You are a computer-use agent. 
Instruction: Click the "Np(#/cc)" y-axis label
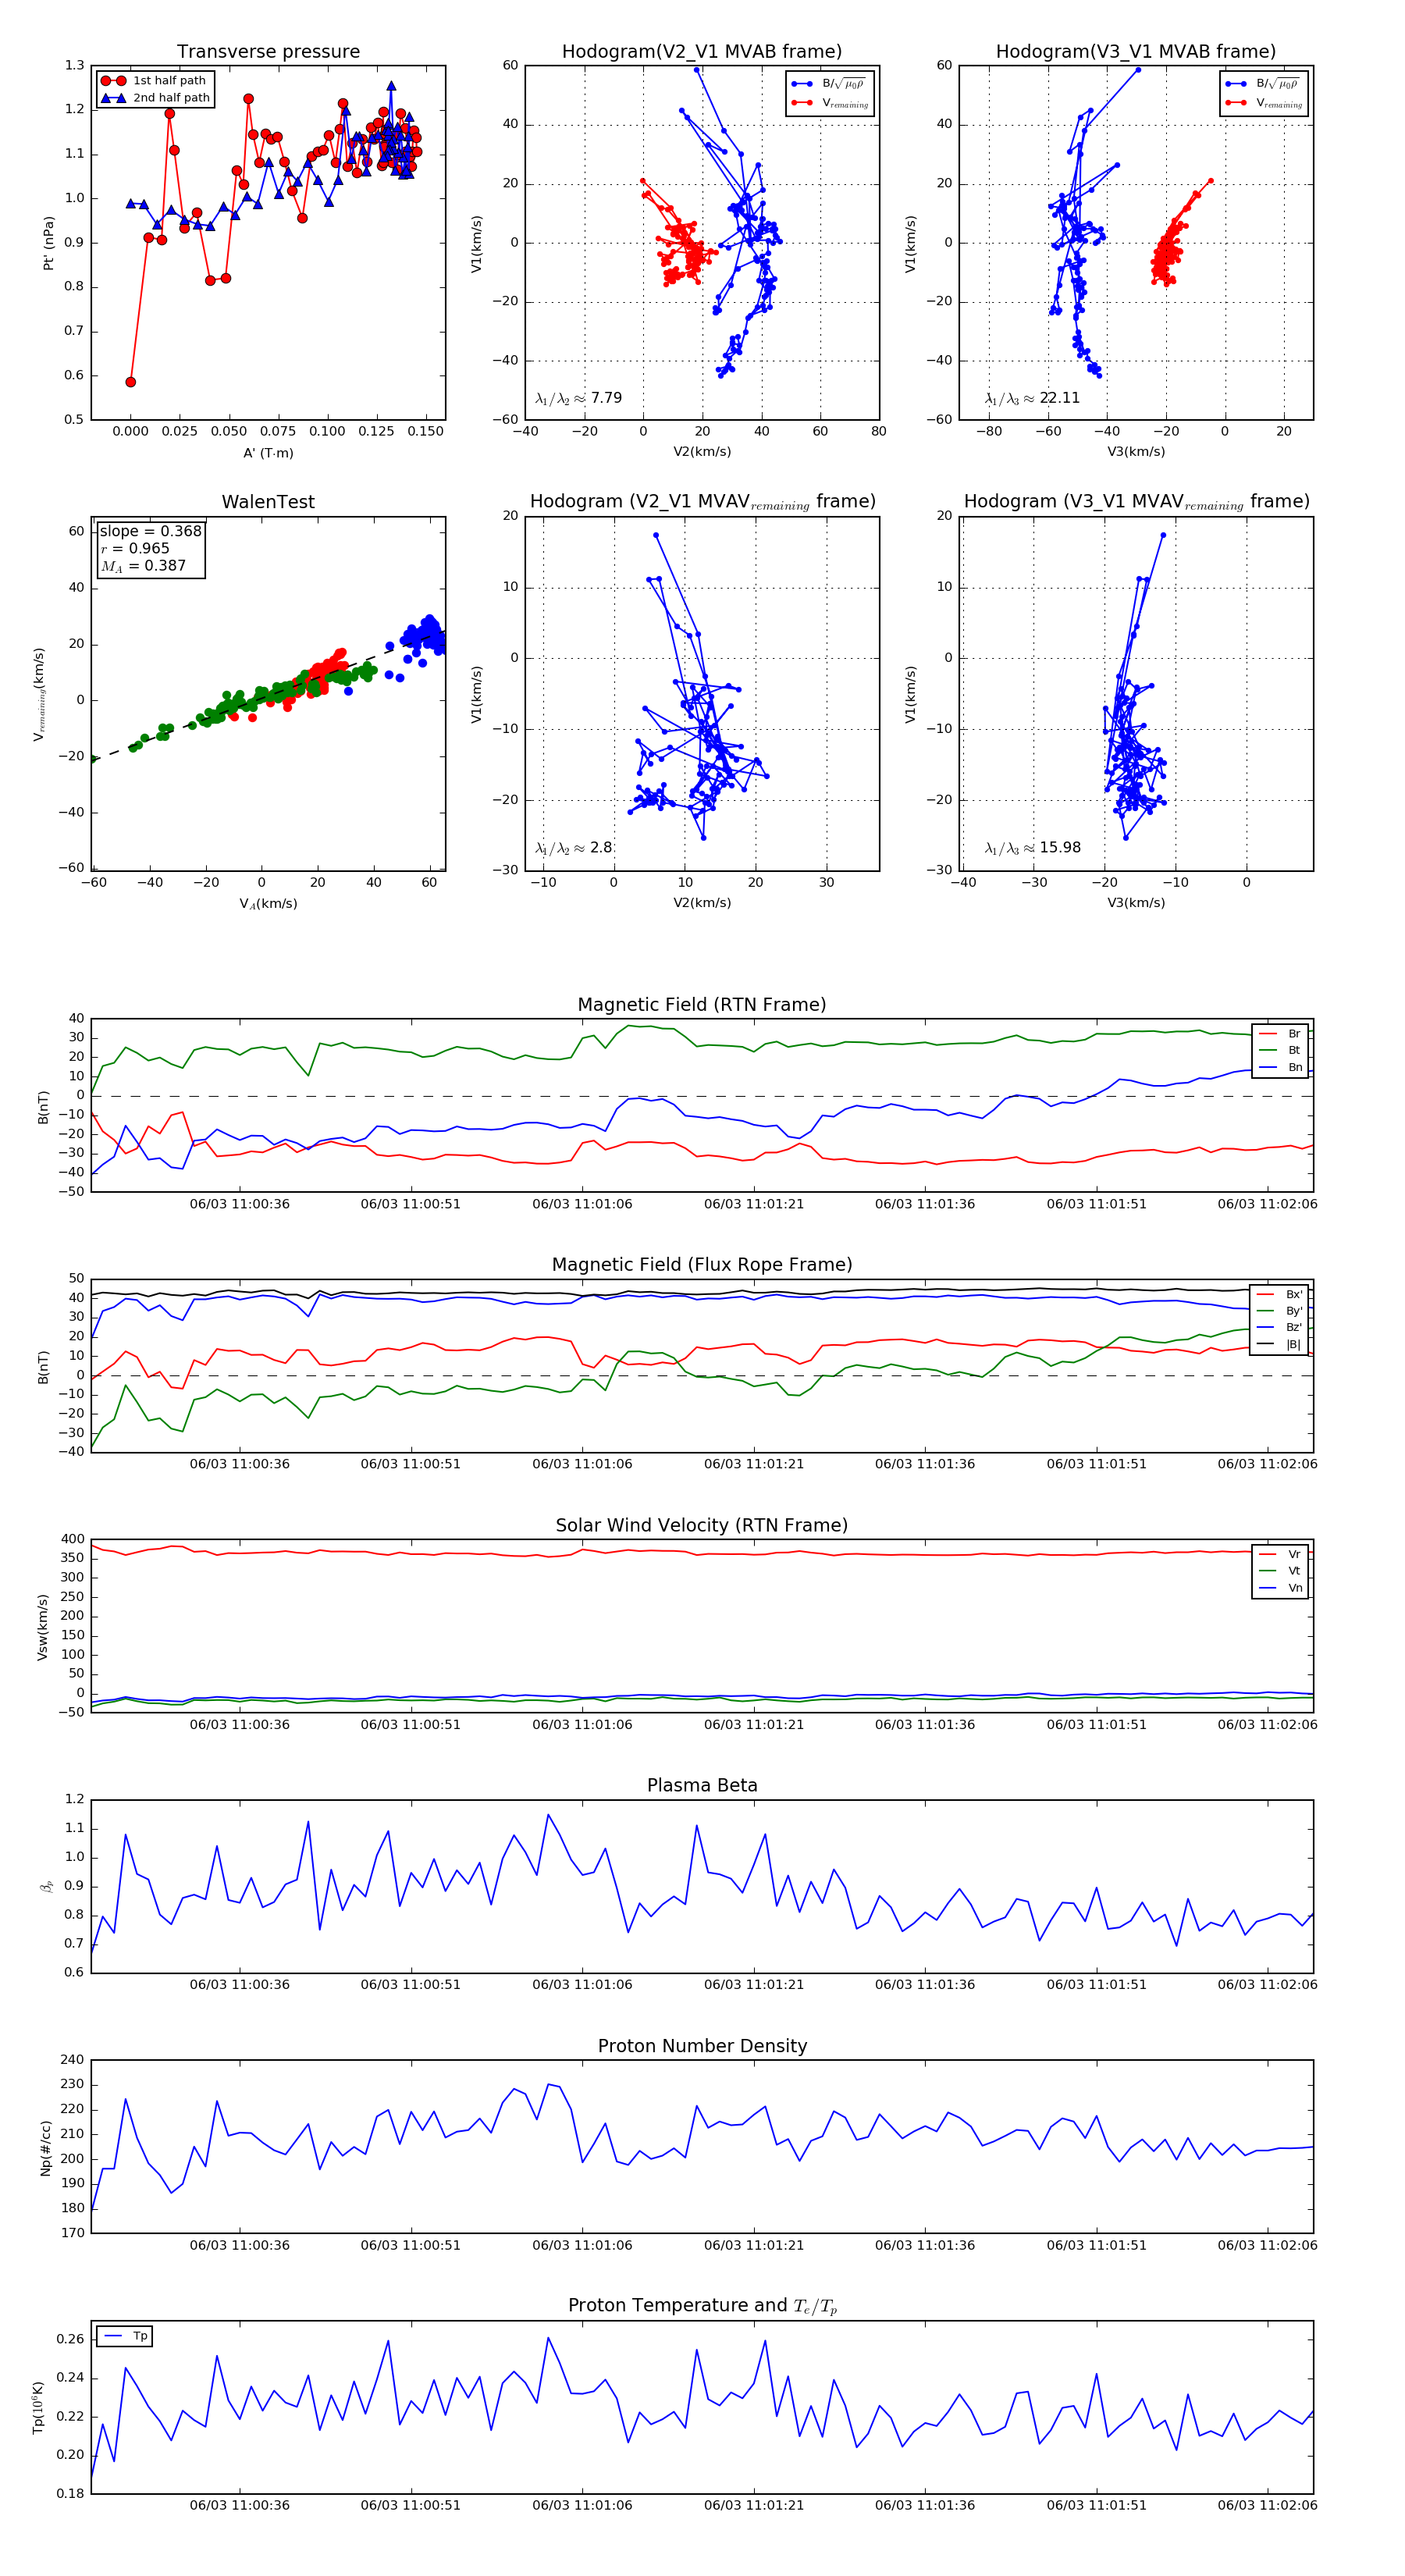coord(45,2147)
